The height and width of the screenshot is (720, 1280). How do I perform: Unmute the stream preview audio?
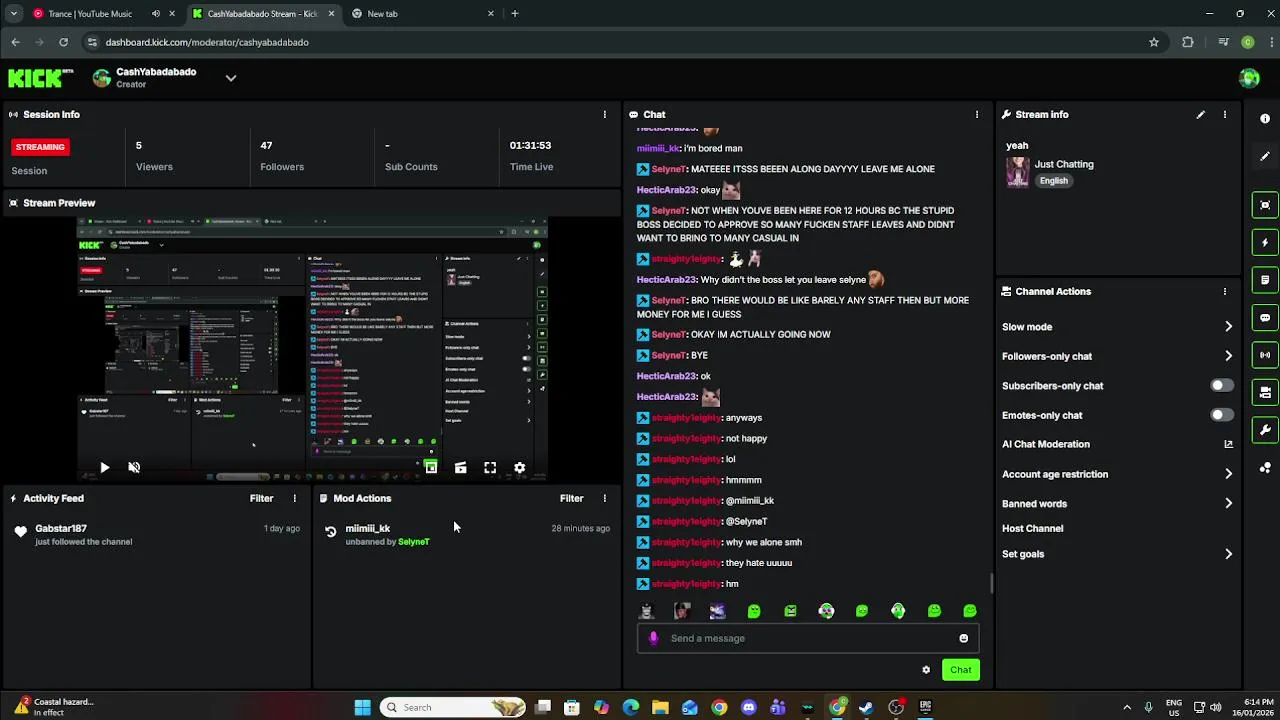tap(134, 468)
